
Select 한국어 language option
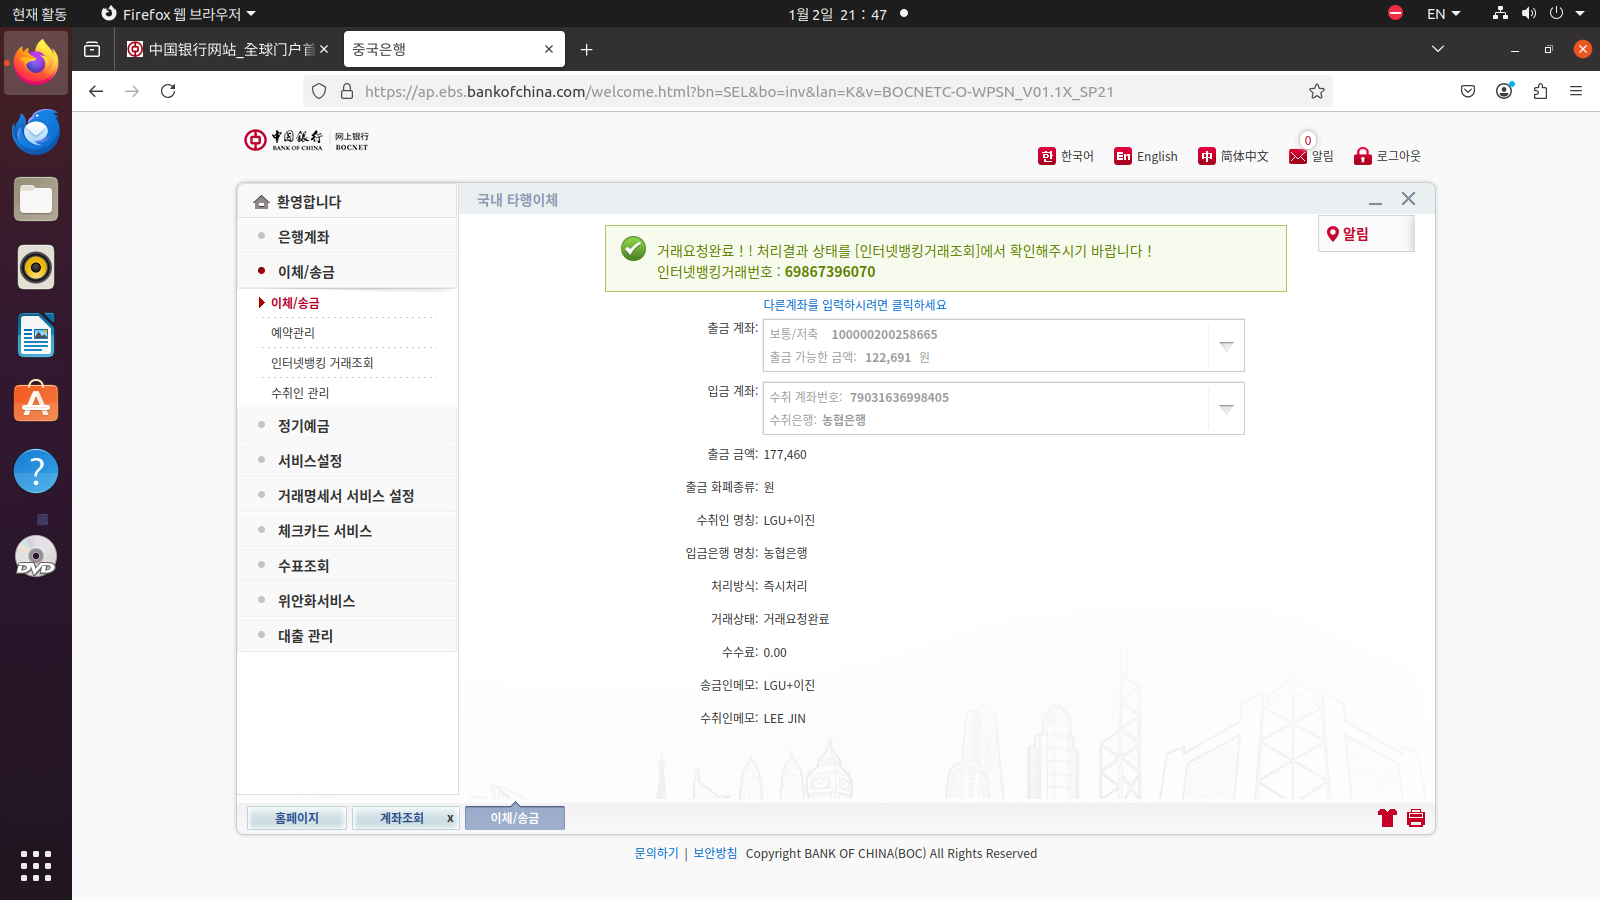point(1066,156)
